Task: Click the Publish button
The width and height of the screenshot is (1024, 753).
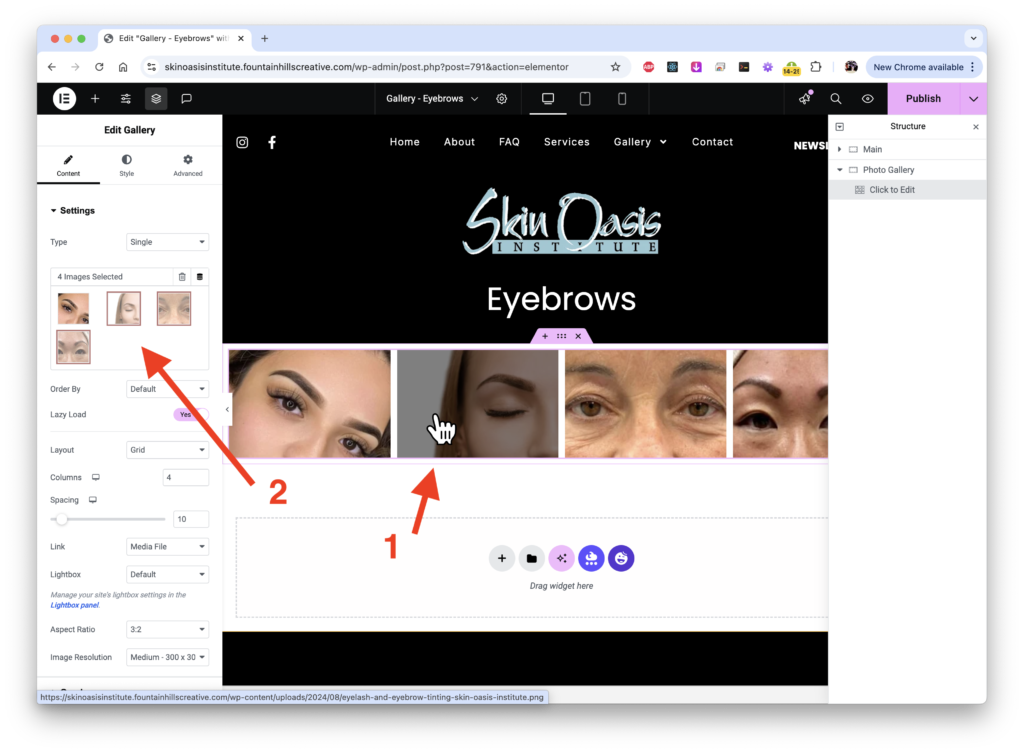Action: coord(923,98)
